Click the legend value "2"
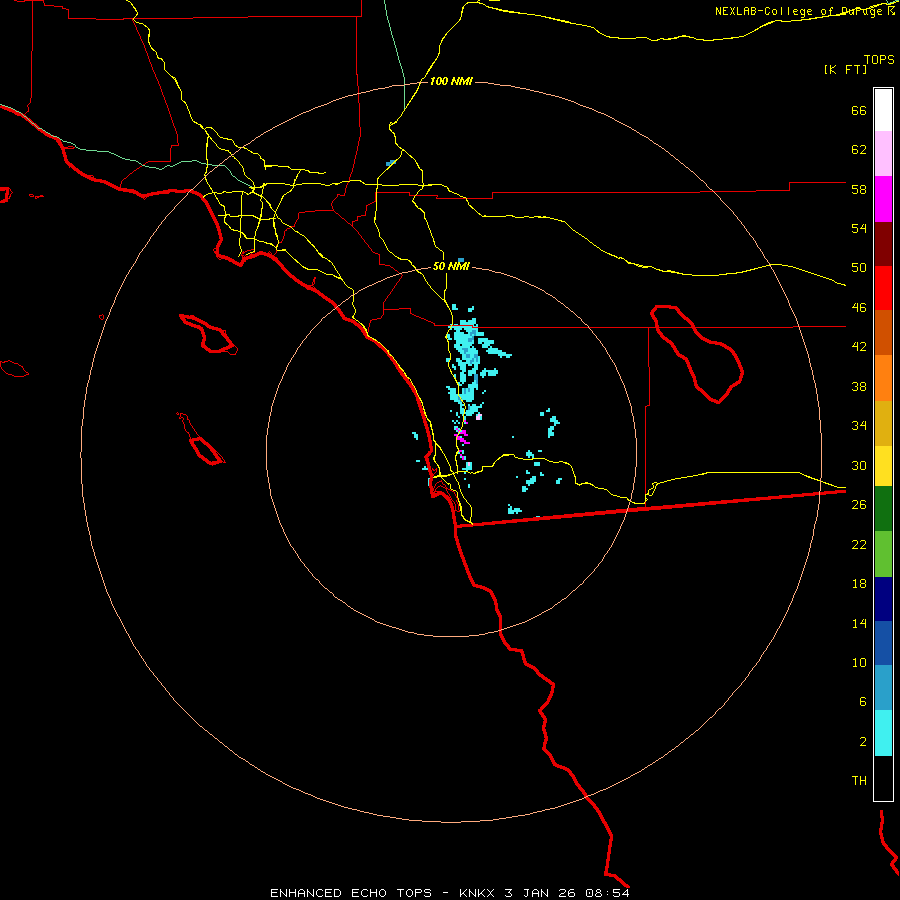The image size is (900, 900). pos(863,742)
